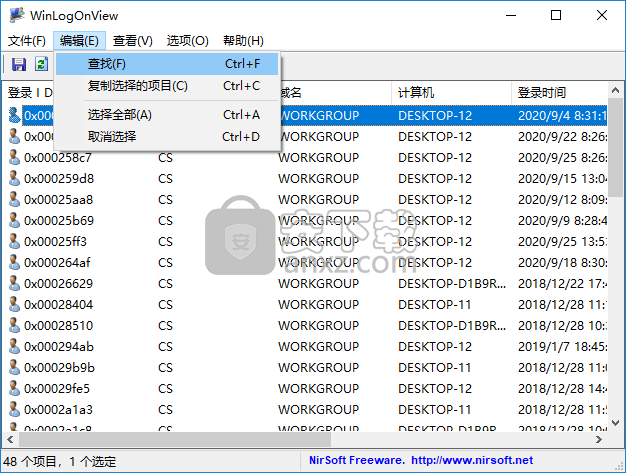Maximize the WinLogOnView window
Viewport: 626px width, 473px height.
coord(556,15)
